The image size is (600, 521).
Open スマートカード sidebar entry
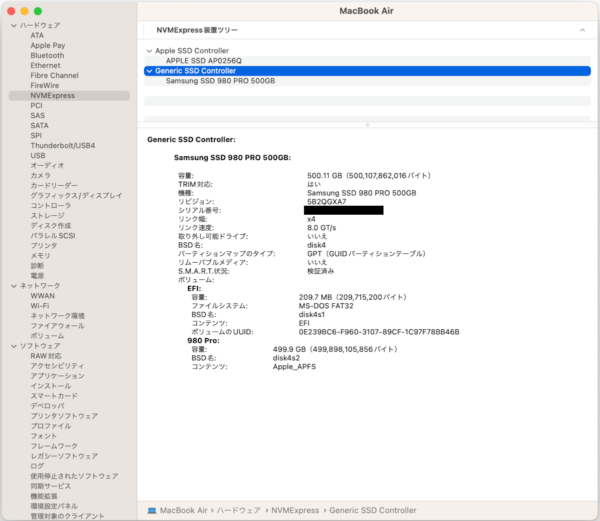click(54, 396)
